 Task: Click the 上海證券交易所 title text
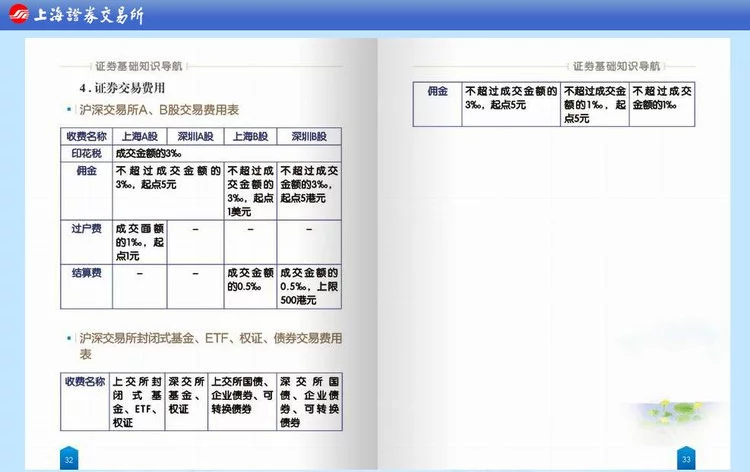88,15
